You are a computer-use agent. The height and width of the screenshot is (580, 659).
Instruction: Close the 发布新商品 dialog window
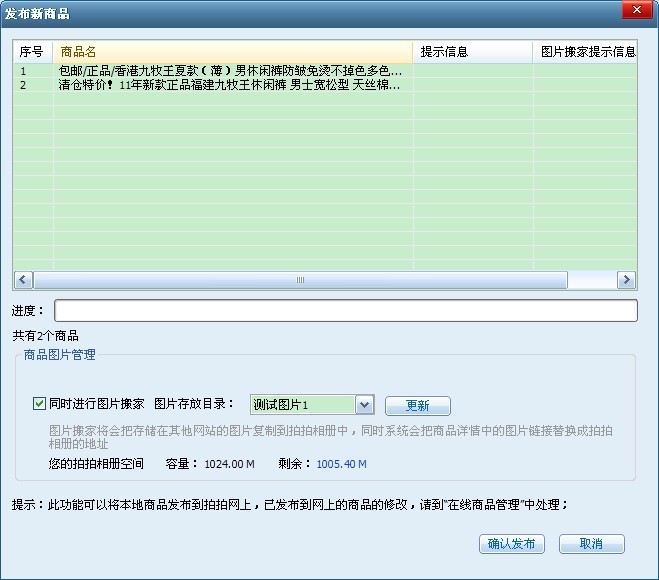coord(636,12)
